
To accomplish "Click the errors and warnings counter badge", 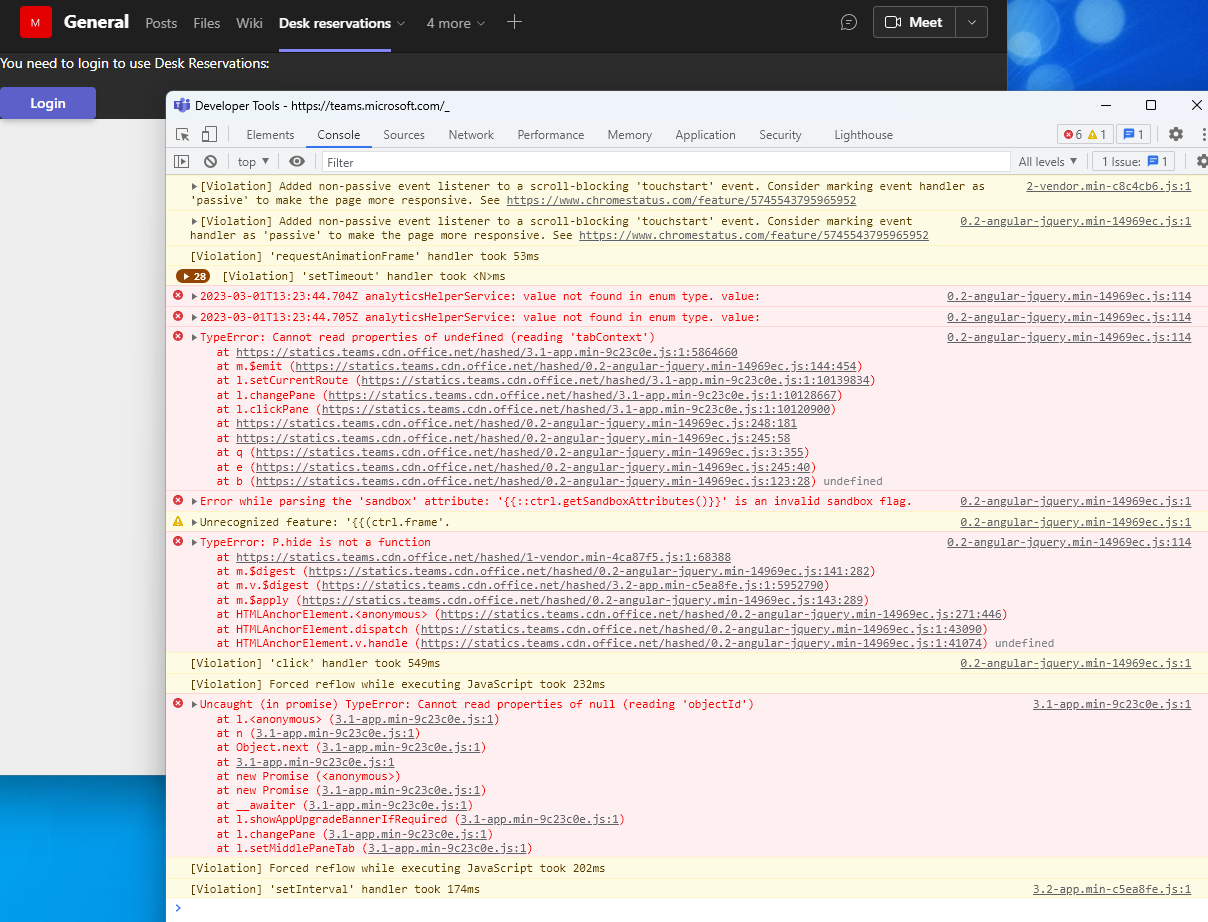I will pos(1084,134).
